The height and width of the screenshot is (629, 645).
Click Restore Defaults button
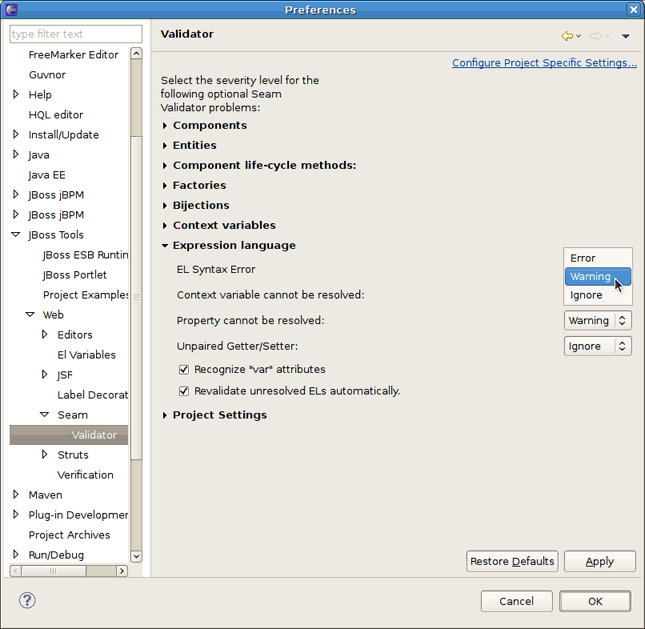click(512, 561)
